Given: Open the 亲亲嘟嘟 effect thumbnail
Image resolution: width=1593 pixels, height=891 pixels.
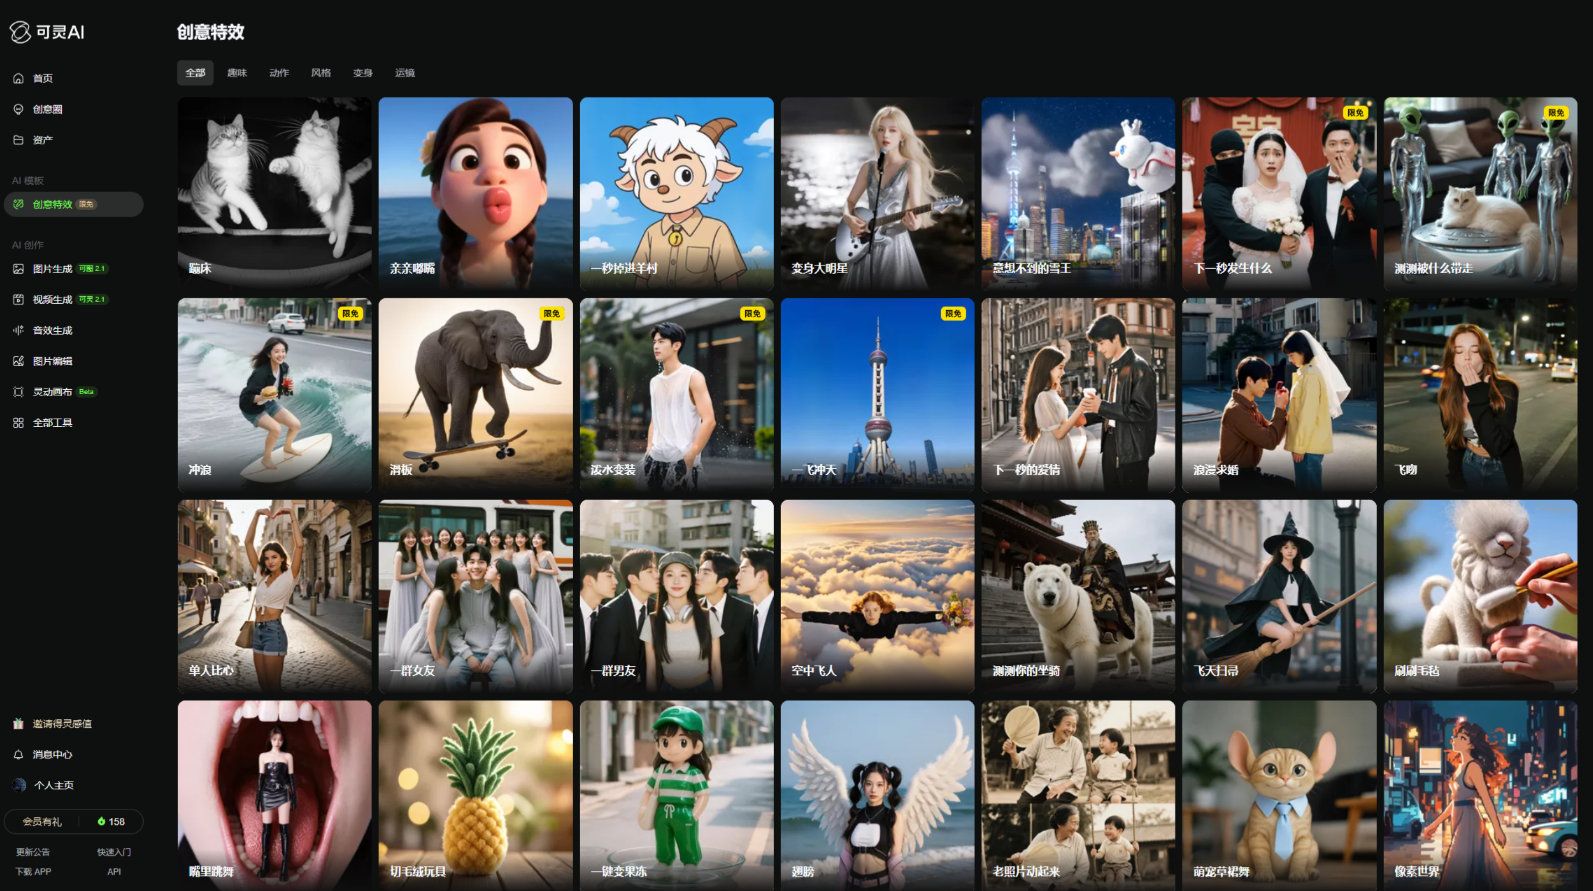Looking at the screenshot, I should tap(476, 194).
